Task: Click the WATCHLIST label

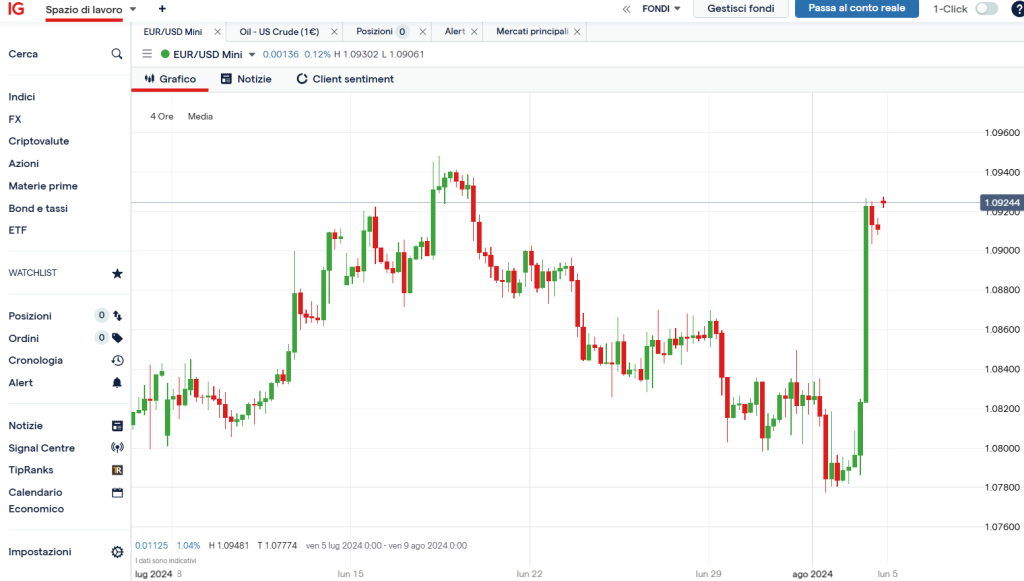Action: click(x=33, y=273)
